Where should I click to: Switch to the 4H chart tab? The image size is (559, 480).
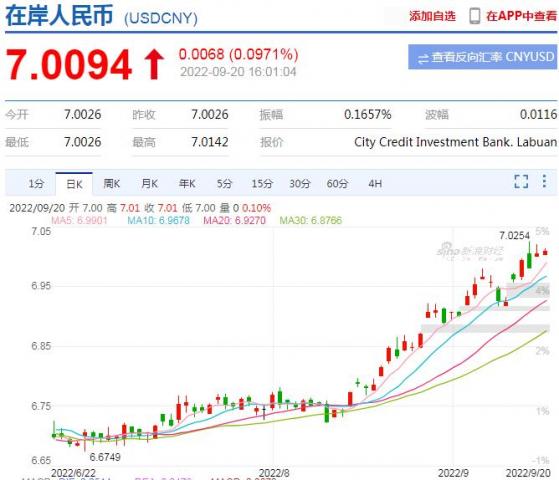[375, 184]
